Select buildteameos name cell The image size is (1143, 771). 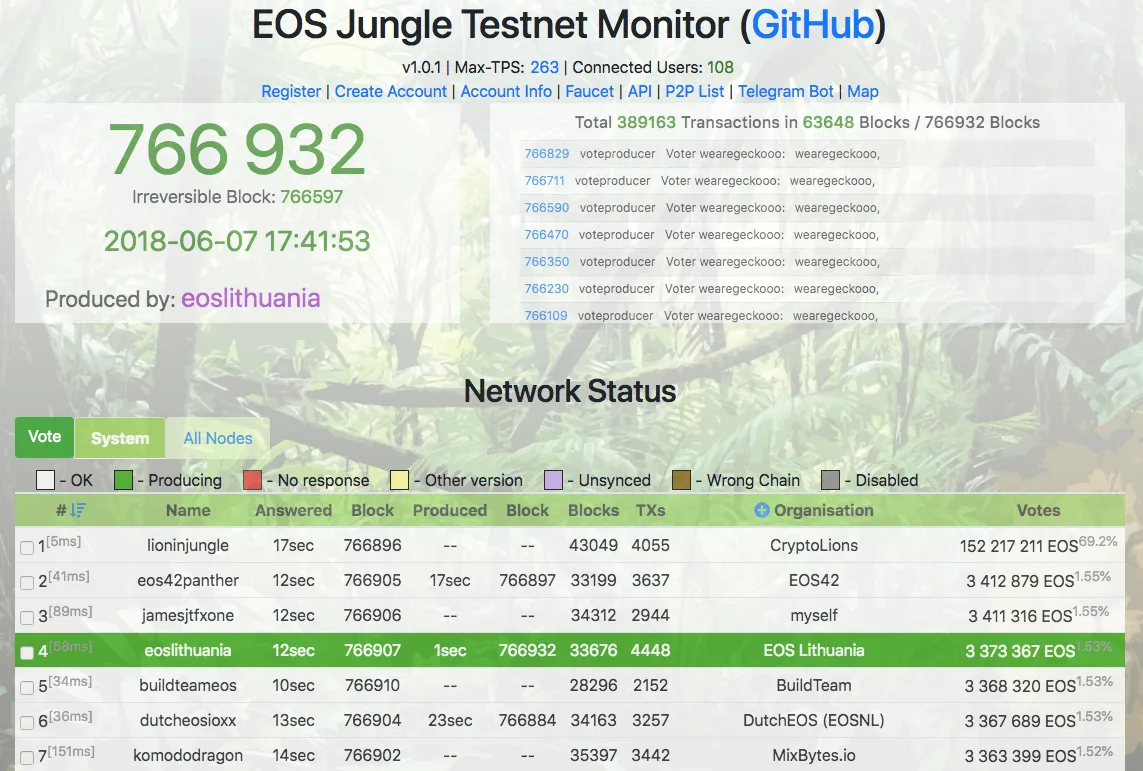click(x=188, y=685)
